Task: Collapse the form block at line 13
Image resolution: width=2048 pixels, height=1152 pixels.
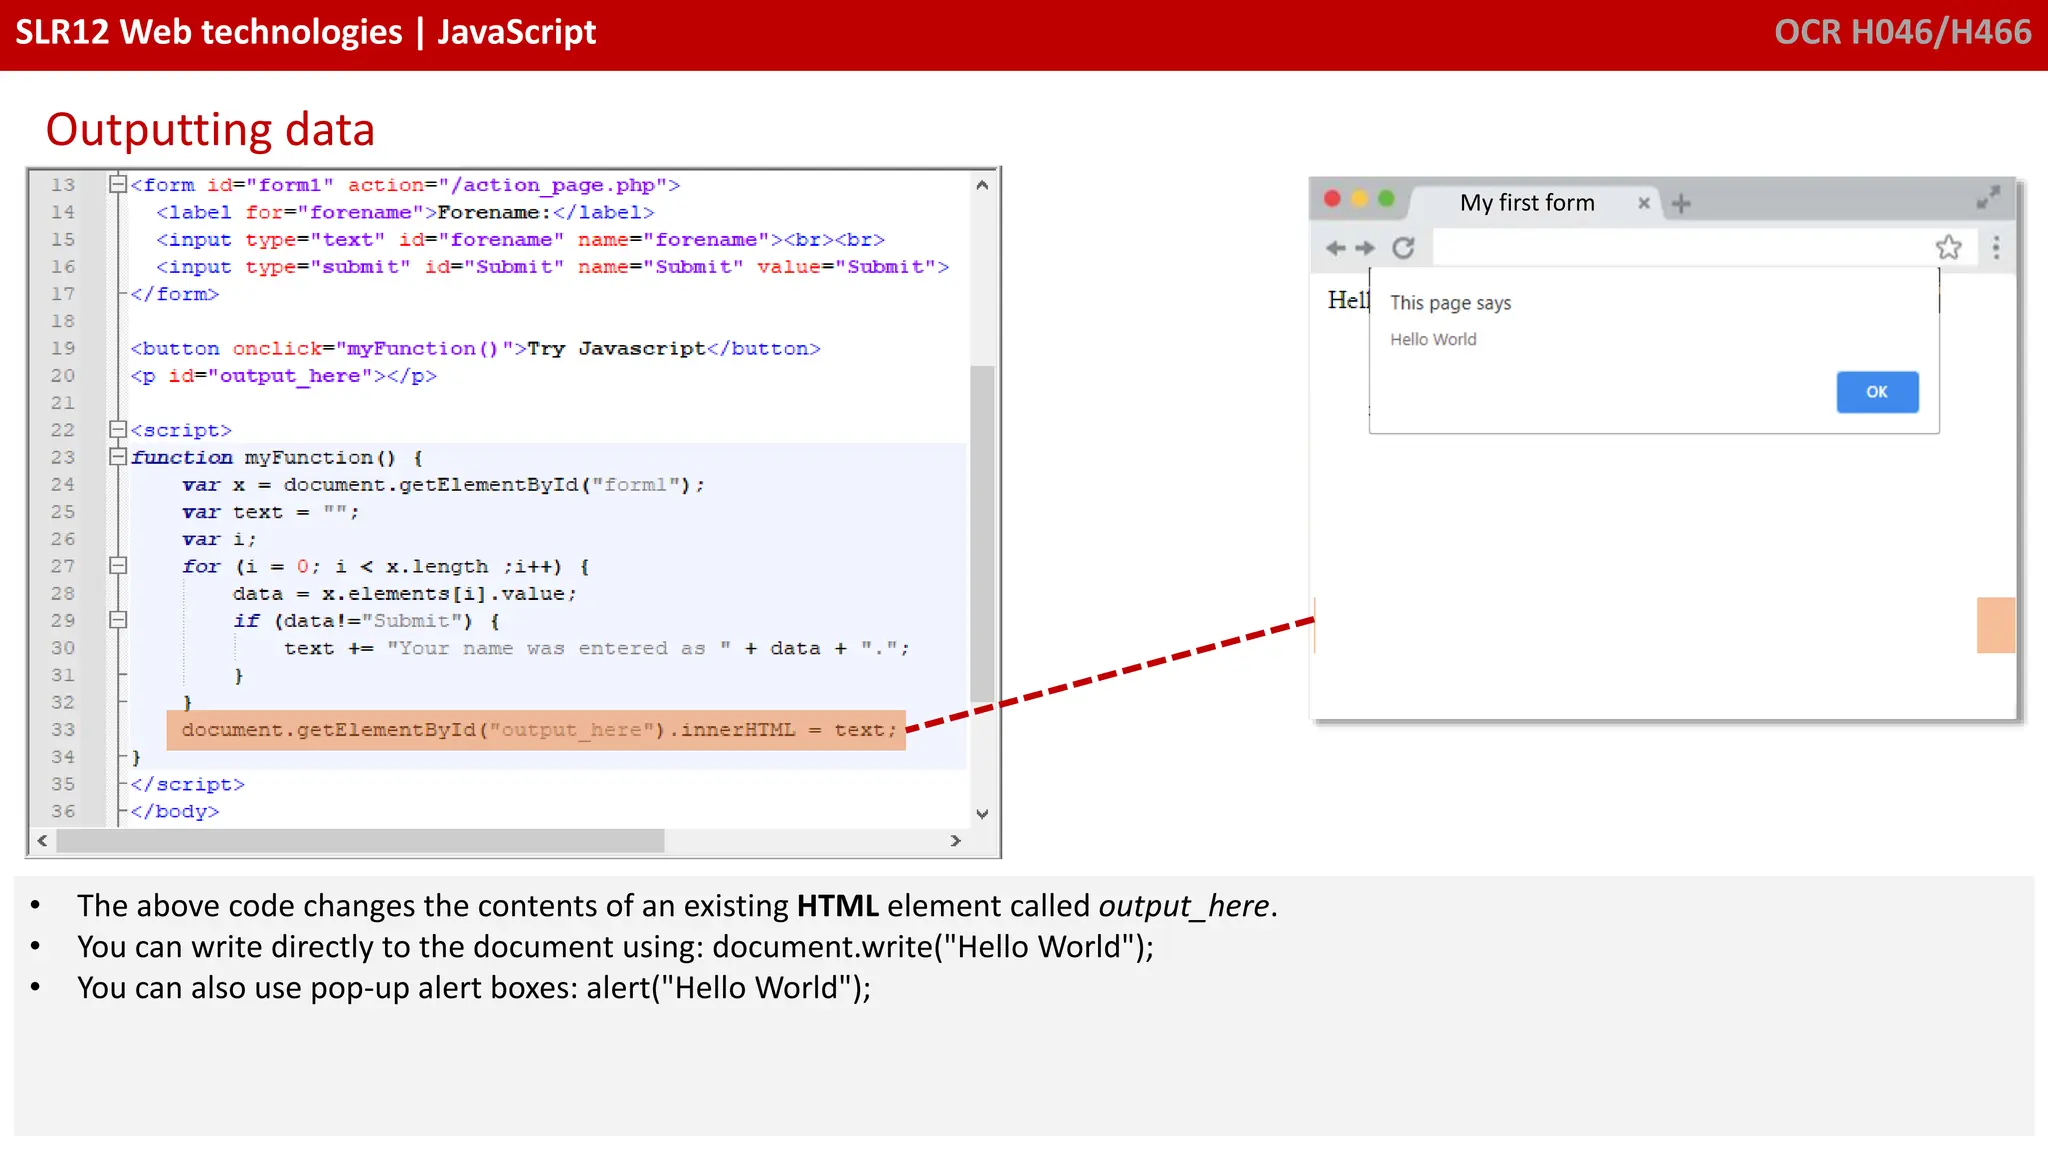Action: (x=118, y=184)
